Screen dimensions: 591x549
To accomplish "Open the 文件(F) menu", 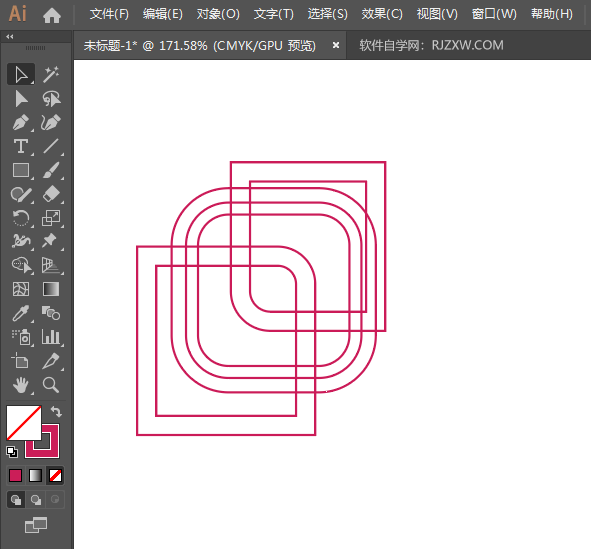I will [109, 14].
